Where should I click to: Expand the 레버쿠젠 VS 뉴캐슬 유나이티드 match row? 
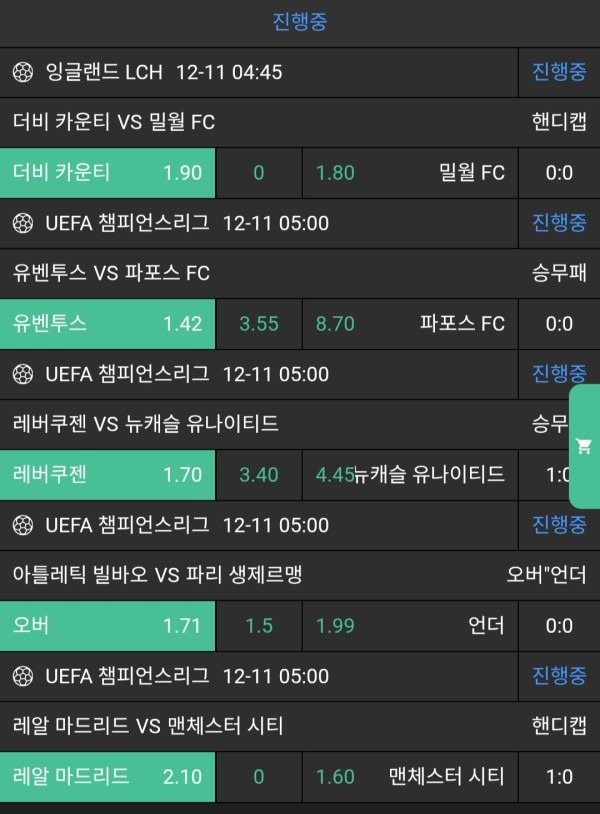tap(250, 424)
